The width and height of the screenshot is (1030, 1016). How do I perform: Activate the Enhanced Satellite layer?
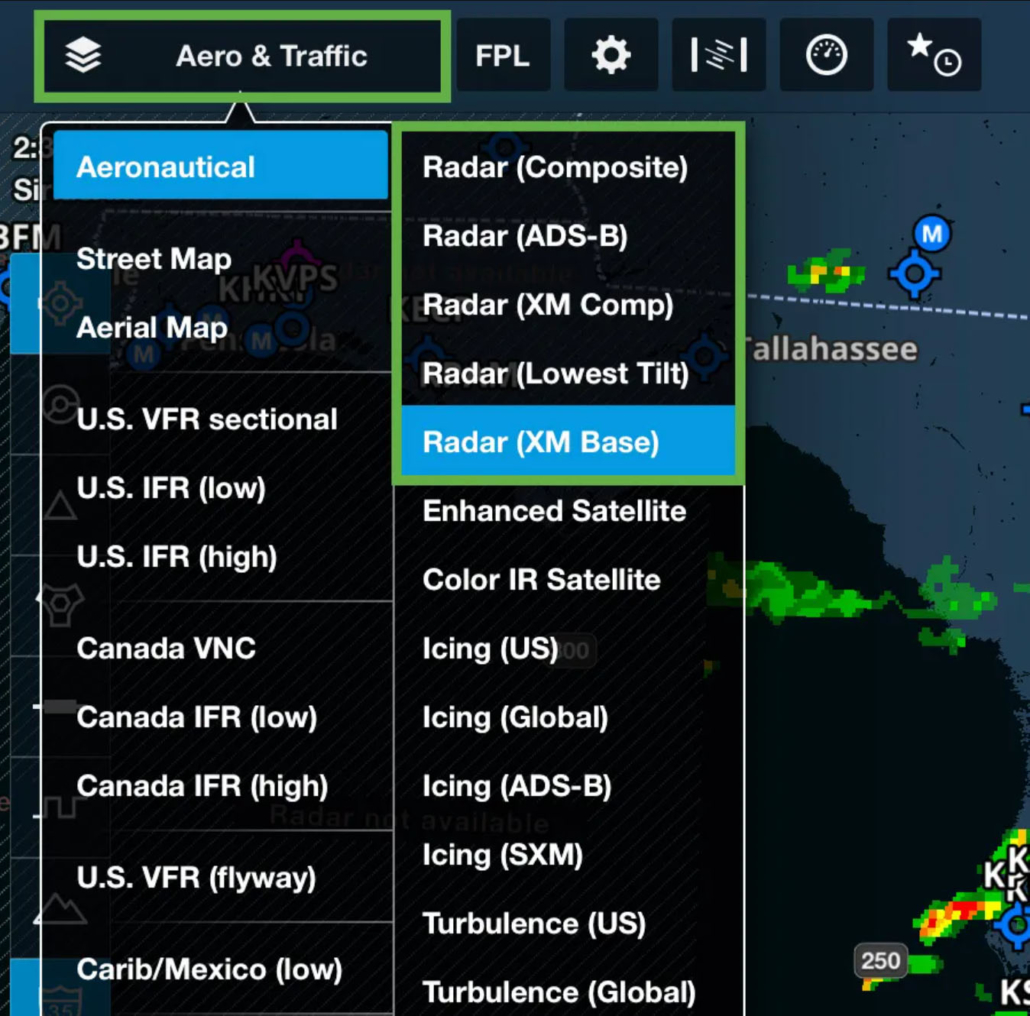tap(553, 511)
